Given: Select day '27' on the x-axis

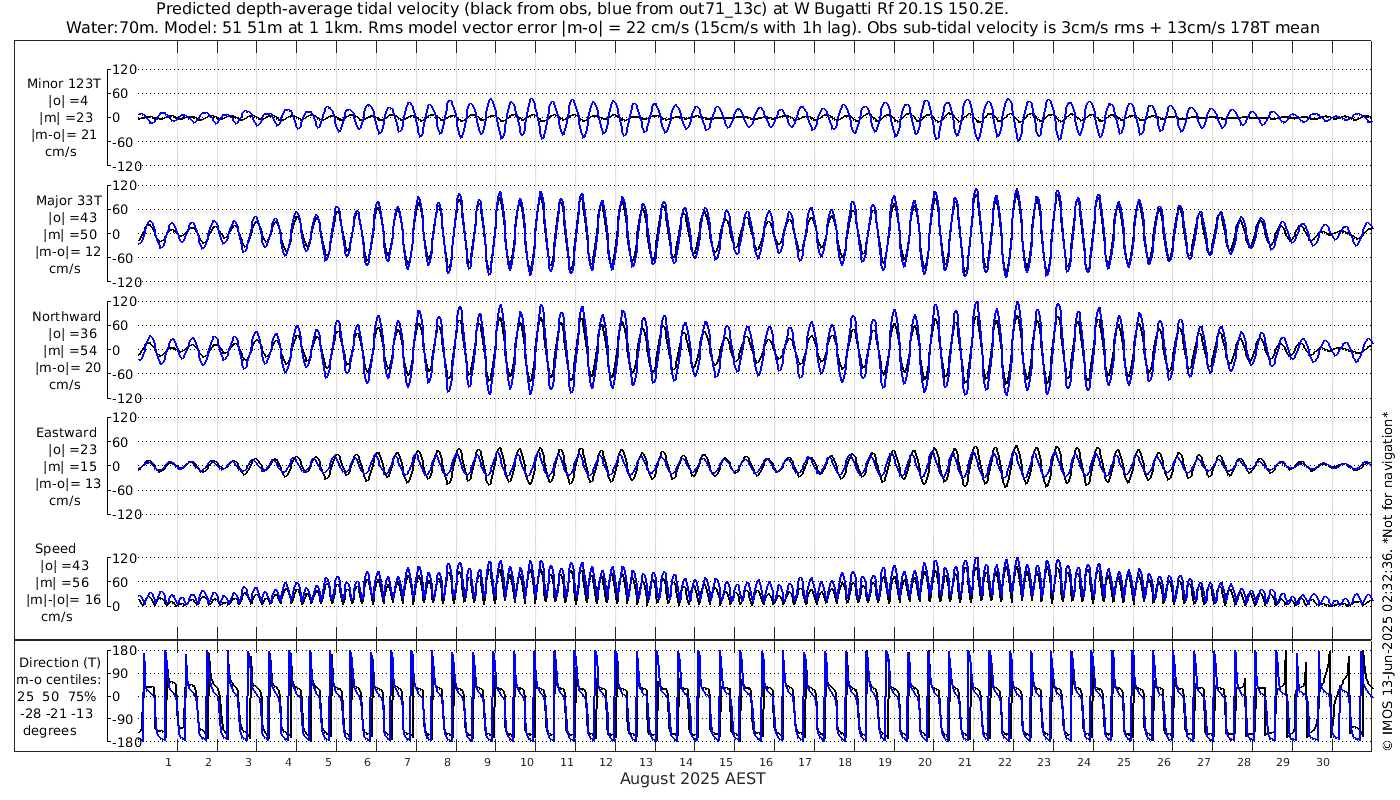Looking at the screenshot, I should [x=1204, y=762].
